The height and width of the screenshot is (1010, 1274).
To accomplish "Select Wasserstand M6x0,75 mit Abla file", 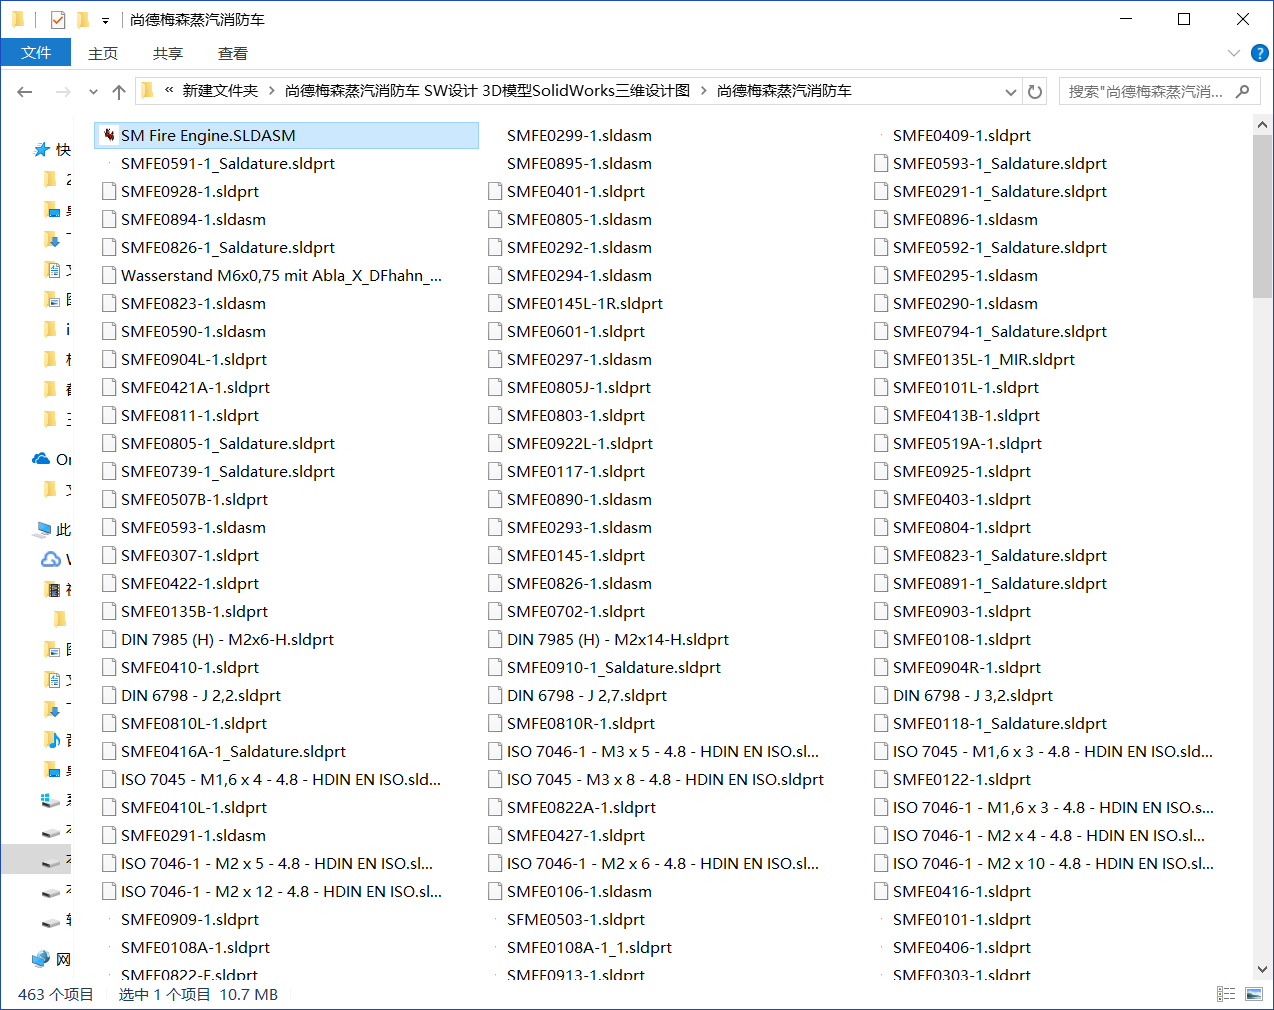I will coord(281,275).
